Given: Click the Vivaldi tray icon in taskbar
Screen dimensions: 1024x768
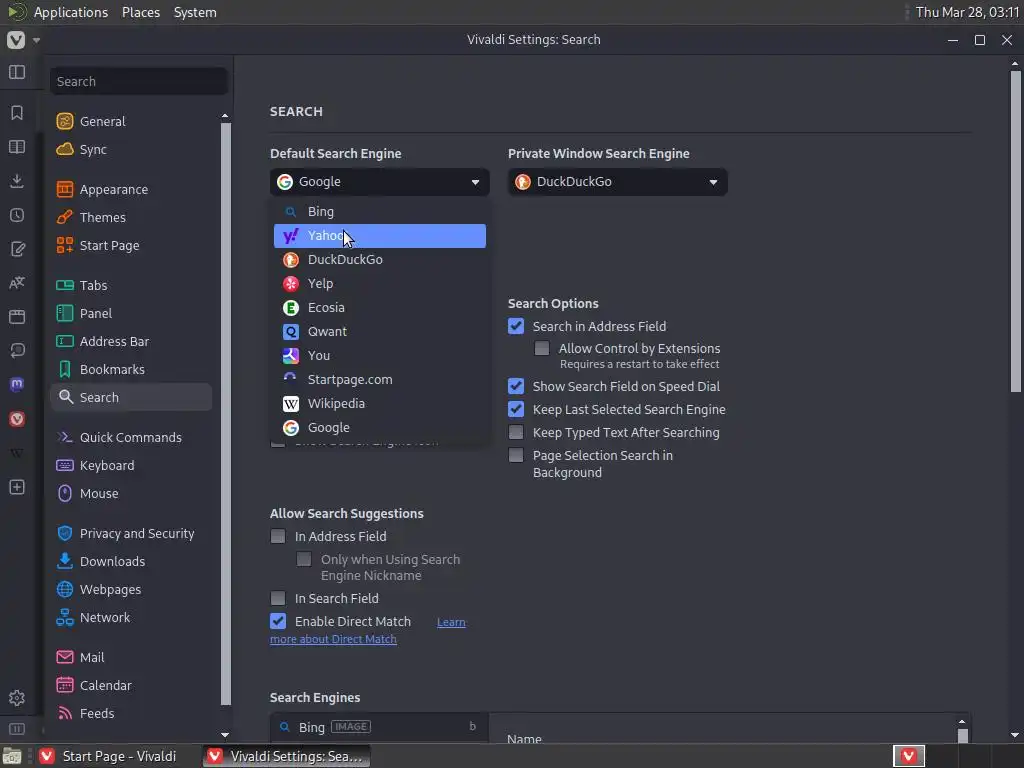Looking at the screenshot, I should [x=908, y=756].
